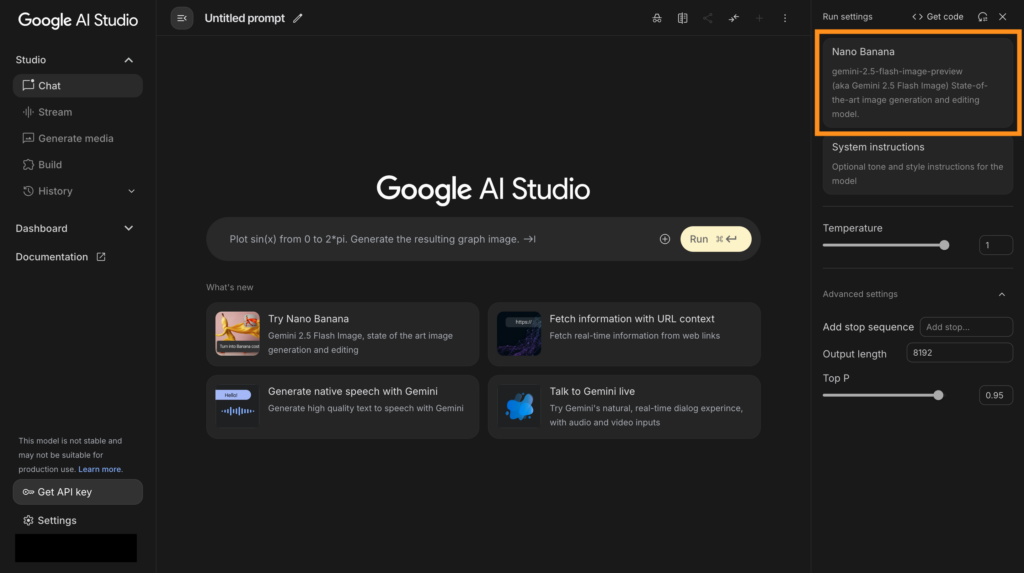Image resolution: width=1024 pixels, height=573 pixels.
Task: Expand the History chevron
Action: click(x=131, y=191)
